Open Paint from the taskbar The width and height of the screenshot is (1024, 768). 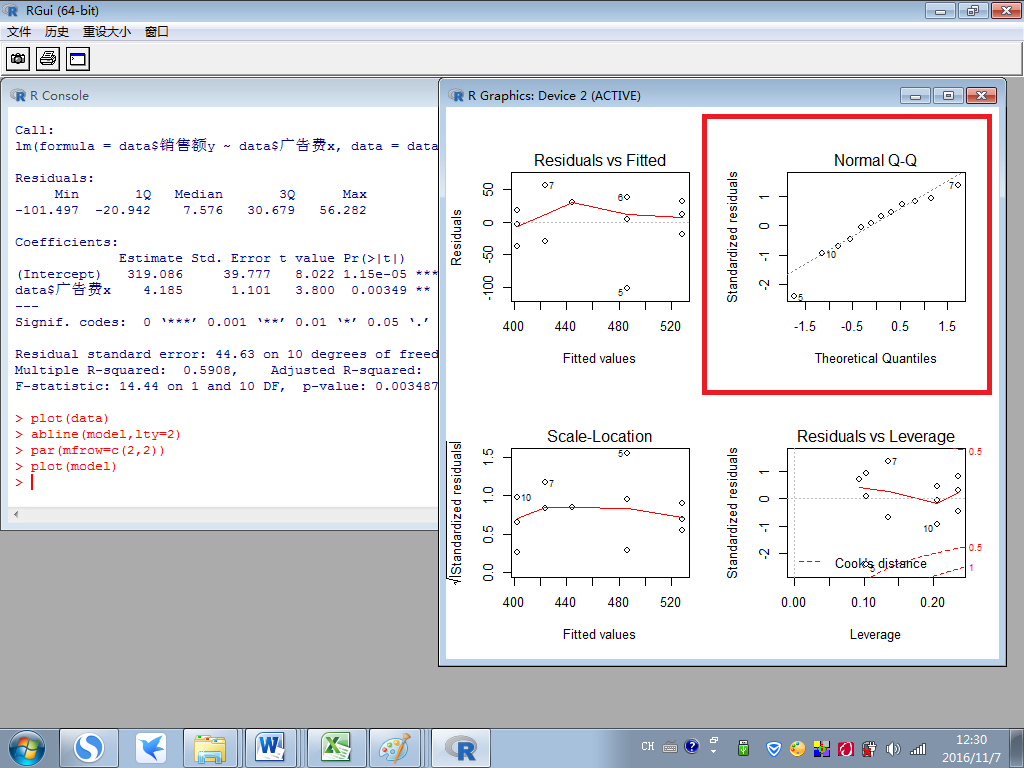pos(396,748)
